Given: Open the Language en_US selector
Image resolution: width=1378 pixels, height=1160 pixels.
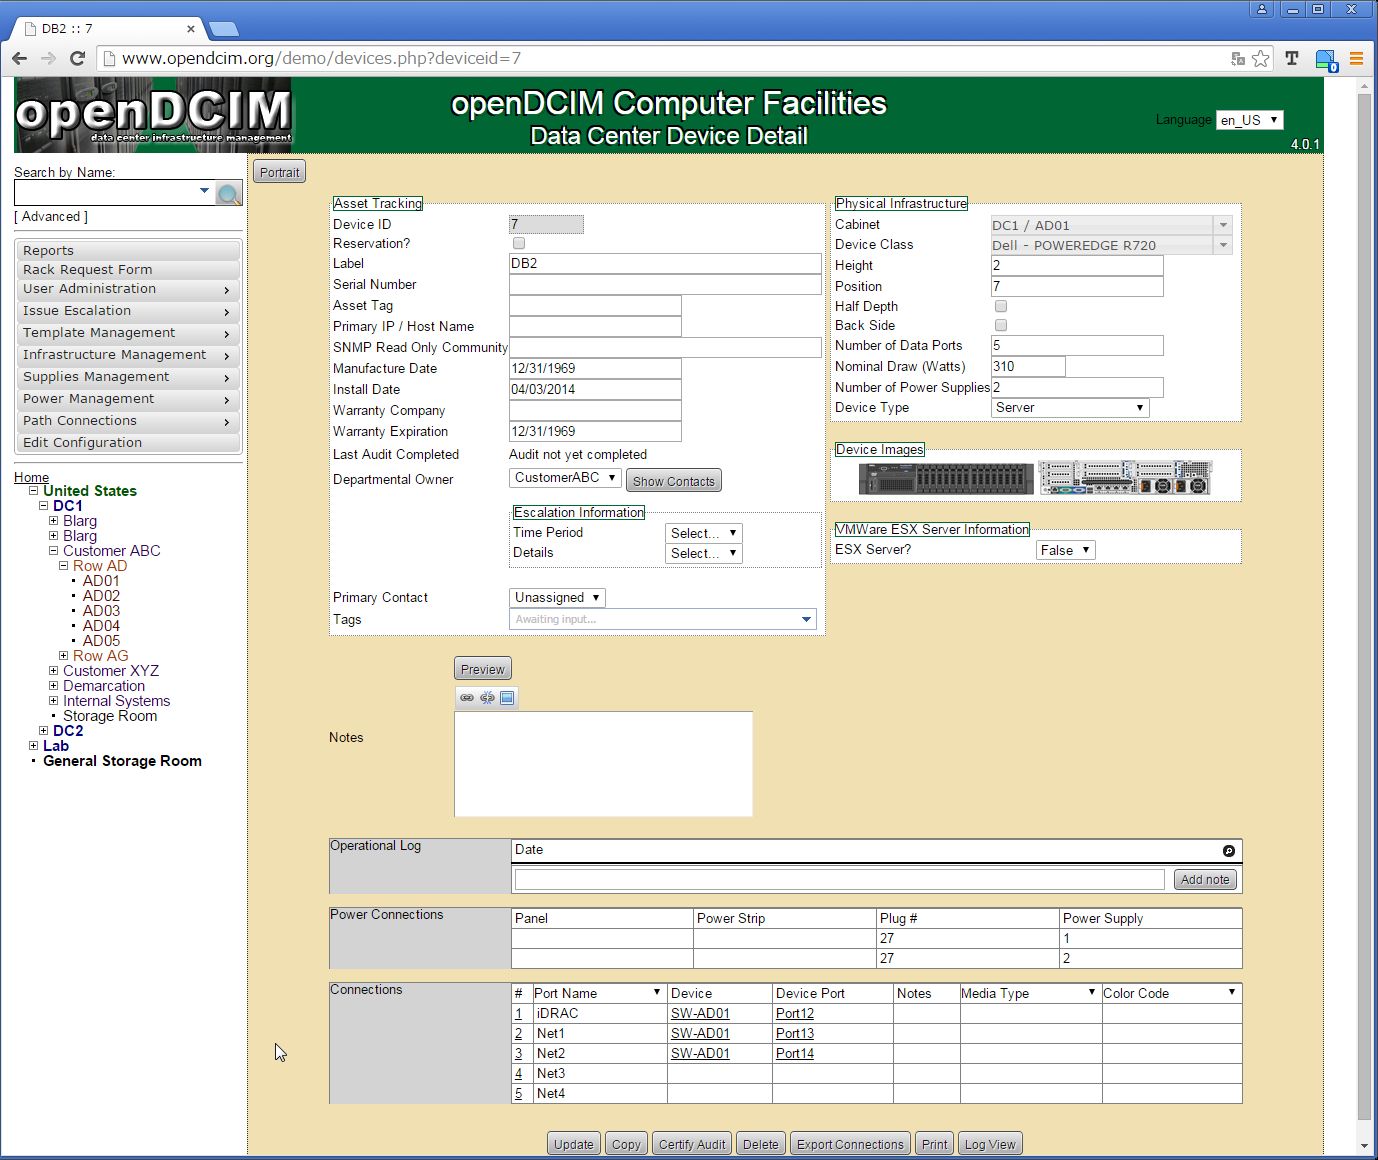Looking at the screenshot, I should pyautogui.click(x=1248, y=119).
